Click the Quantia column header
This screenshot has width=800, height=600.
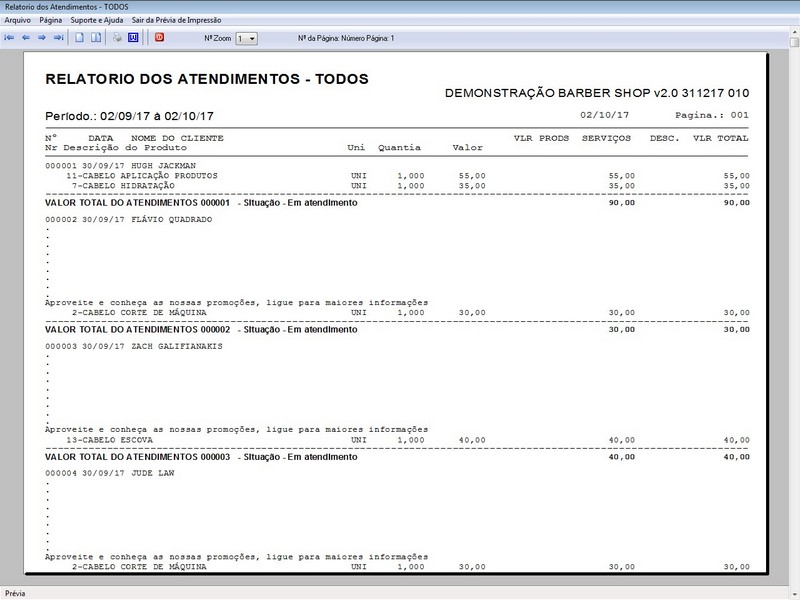pyautogui.click(x=399, y=147)
